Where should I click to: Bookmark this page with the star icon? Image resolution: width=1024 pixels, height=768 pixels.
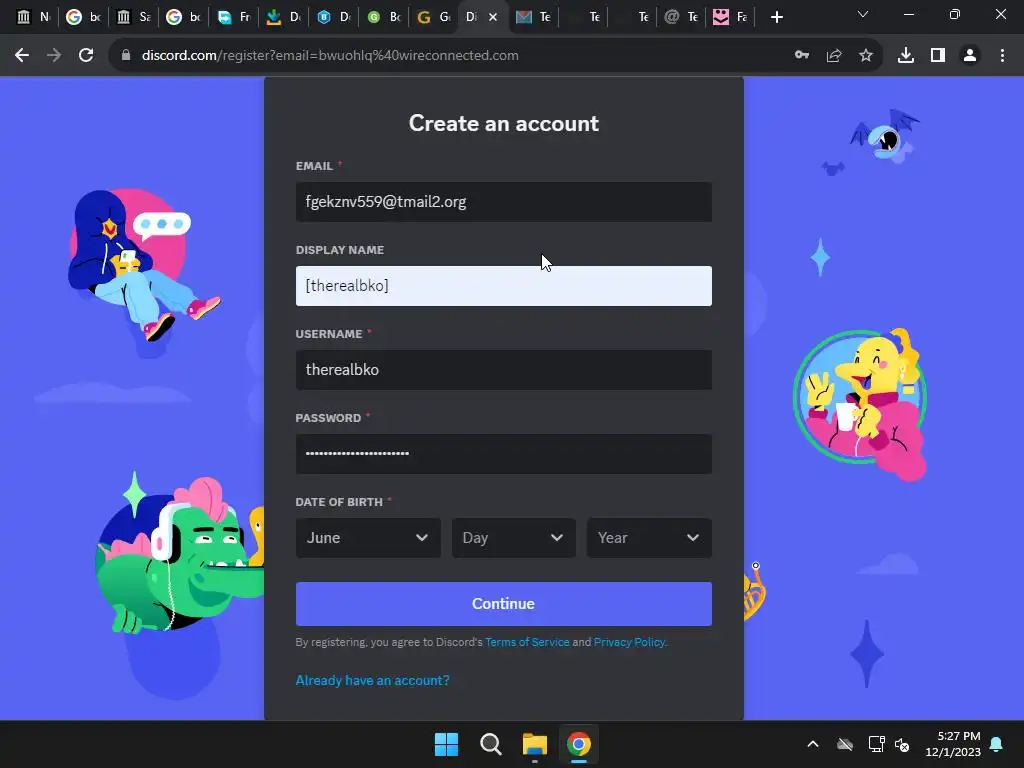[866, 56]
